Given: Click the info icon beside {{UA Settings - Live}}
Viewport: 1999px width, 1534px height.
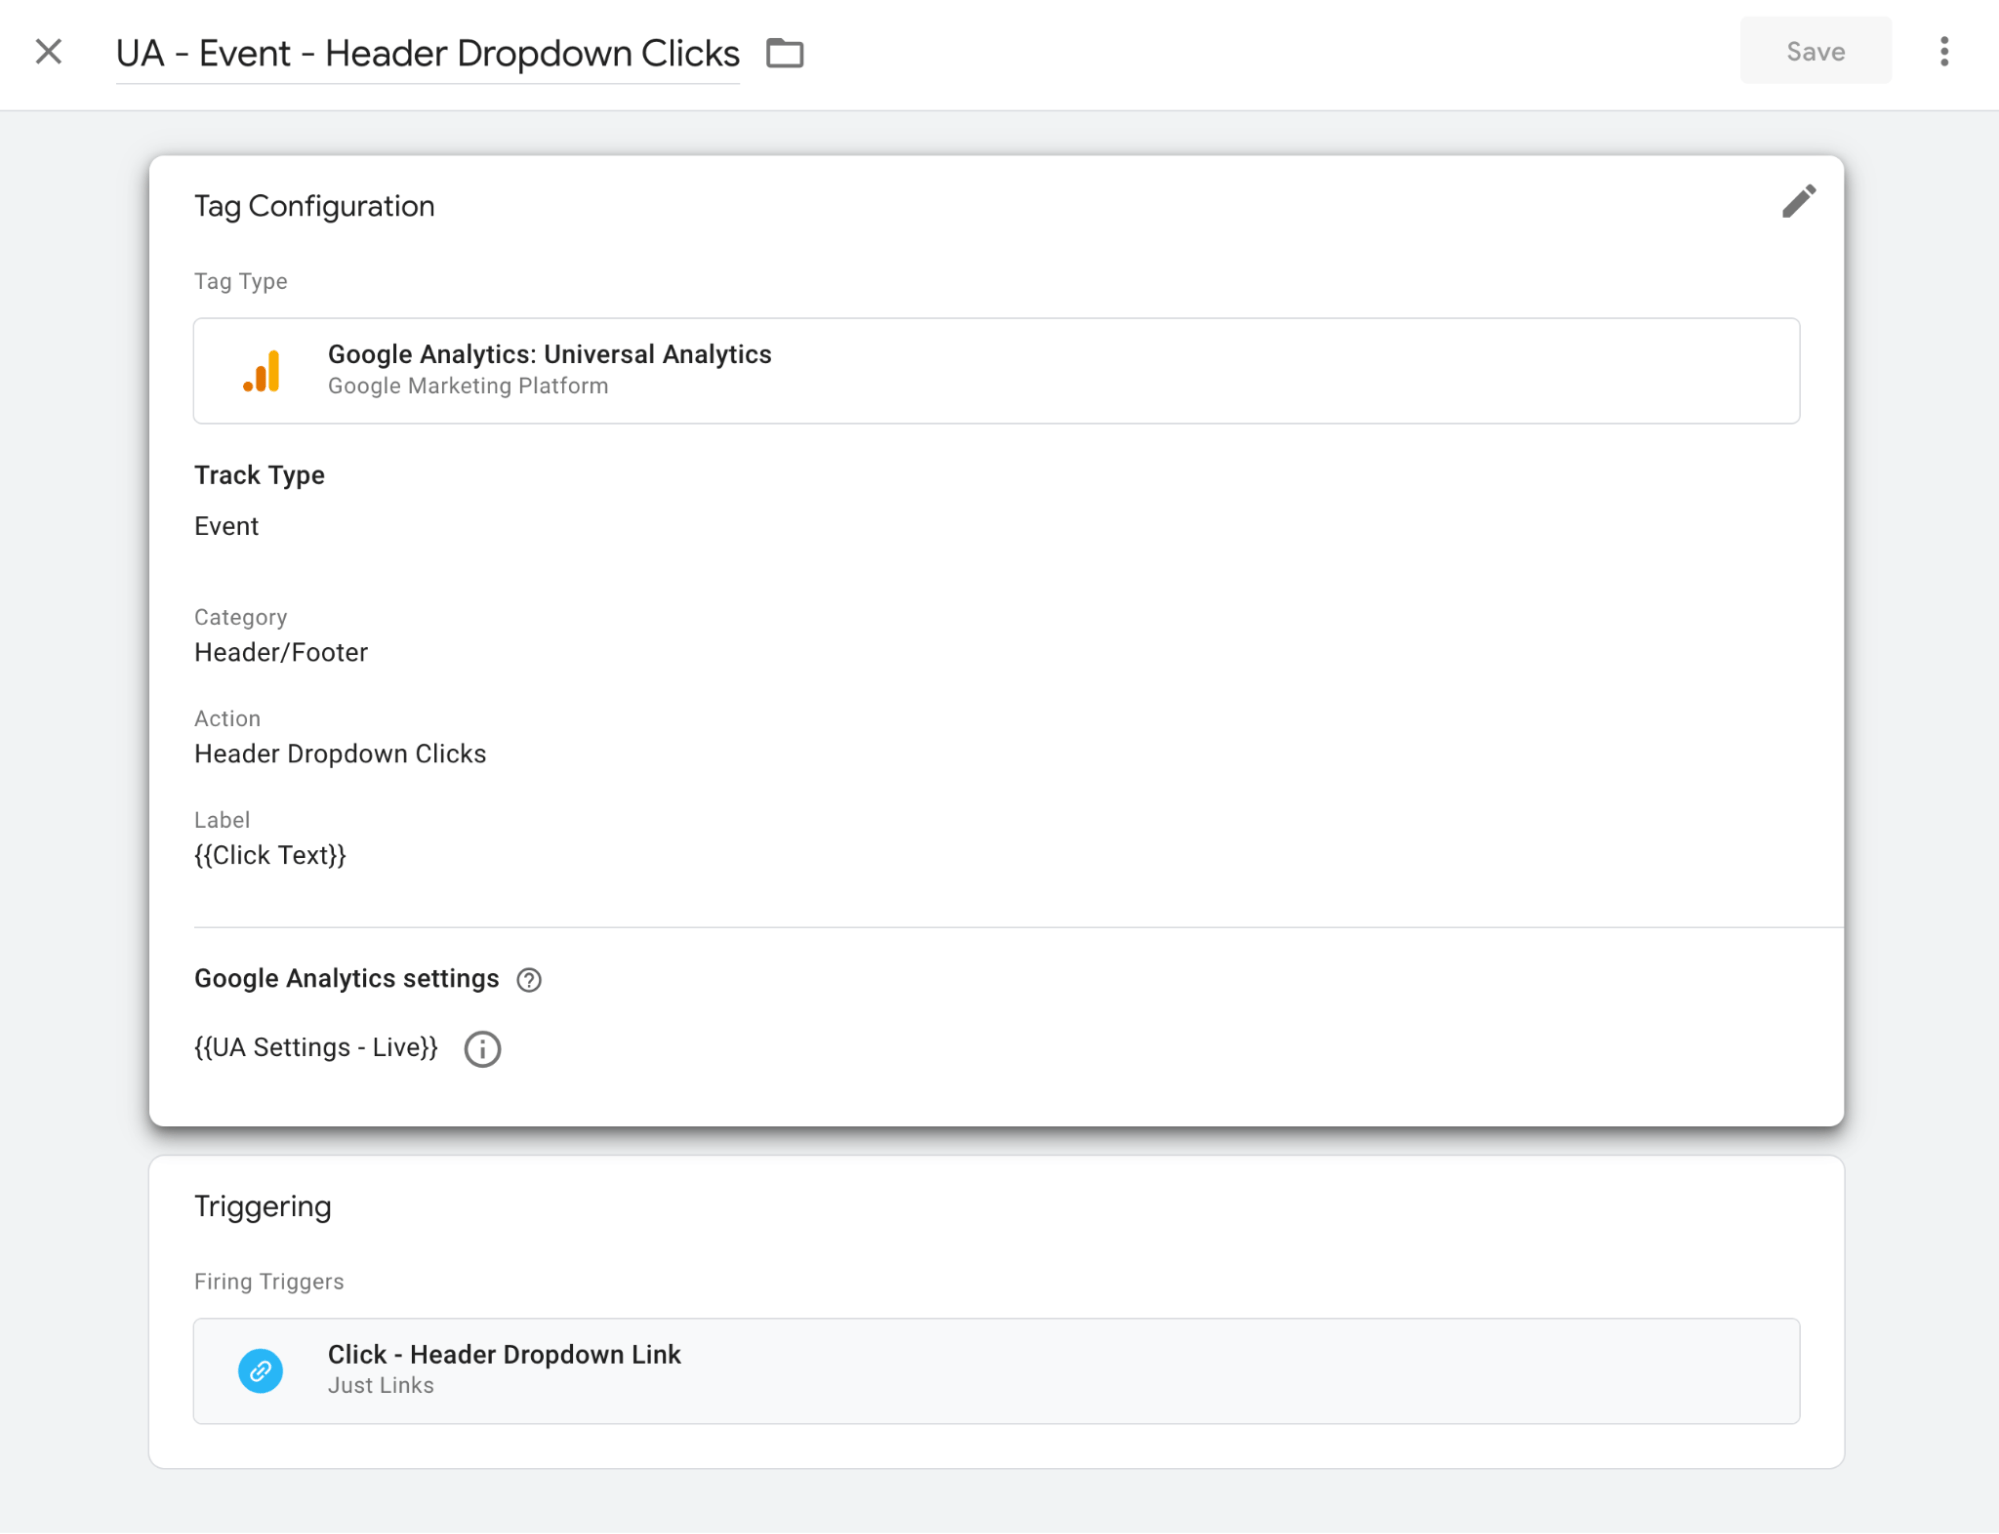Looking at the screenshot, I should click(482, 1048).
